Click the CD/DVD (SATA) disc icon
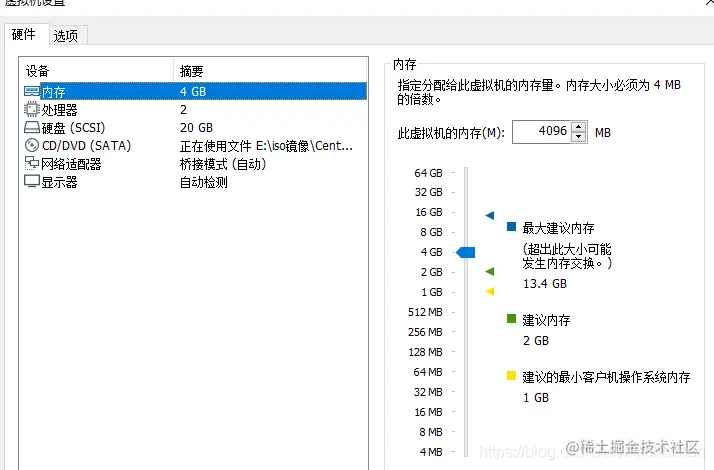Image resolution: width=714 pixels, height=470 pixels. click(x=32, y=146)
